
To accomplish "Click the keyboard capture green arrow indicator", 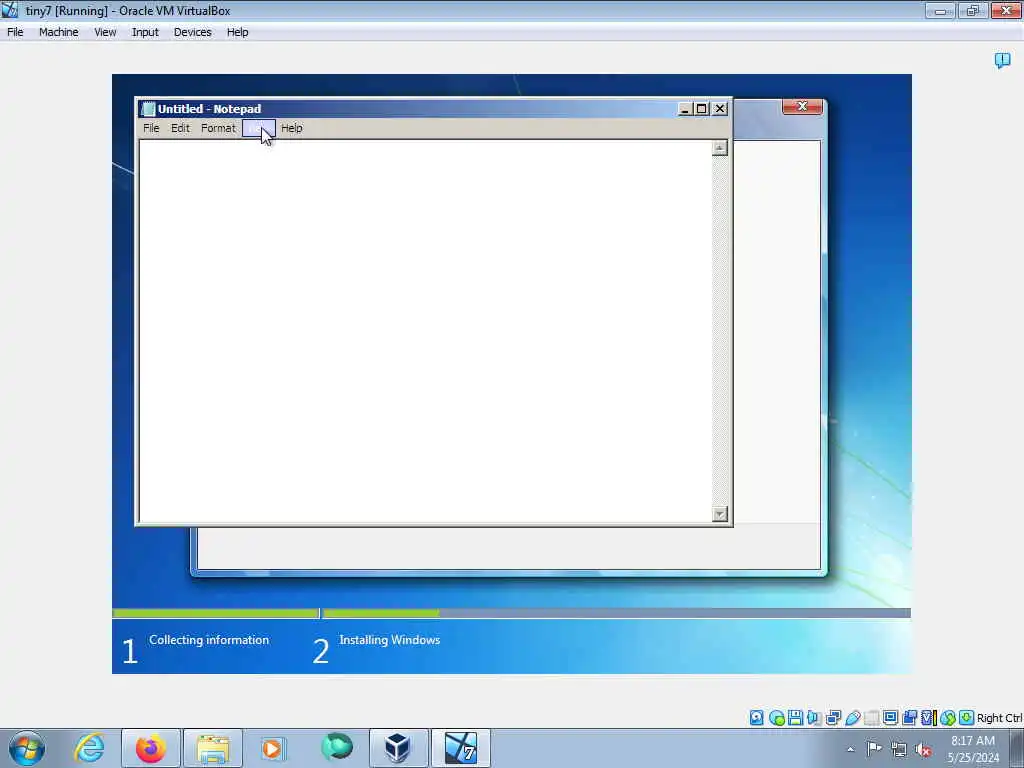I will tap(967, 718).
